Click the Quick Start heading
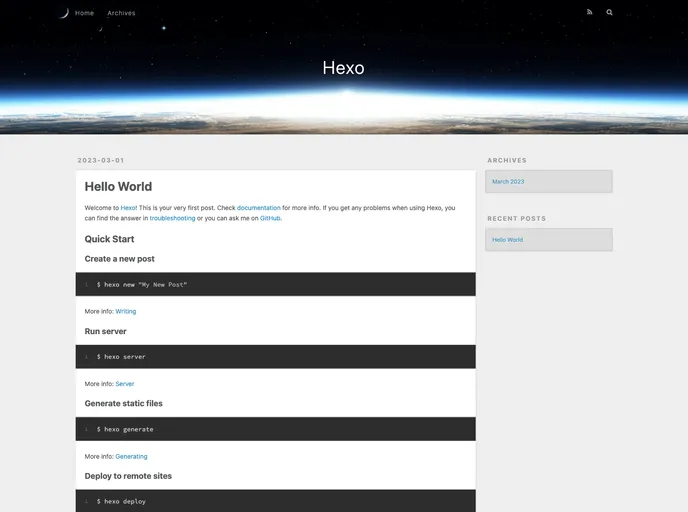The image size is (688, 512). point(109,239)
